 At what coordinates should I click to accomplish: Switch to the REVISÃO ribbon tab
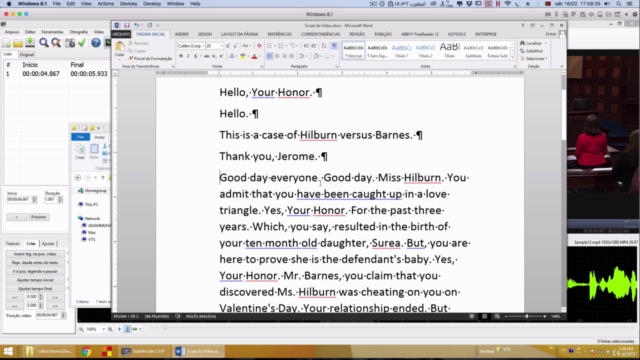pos(357,34)
